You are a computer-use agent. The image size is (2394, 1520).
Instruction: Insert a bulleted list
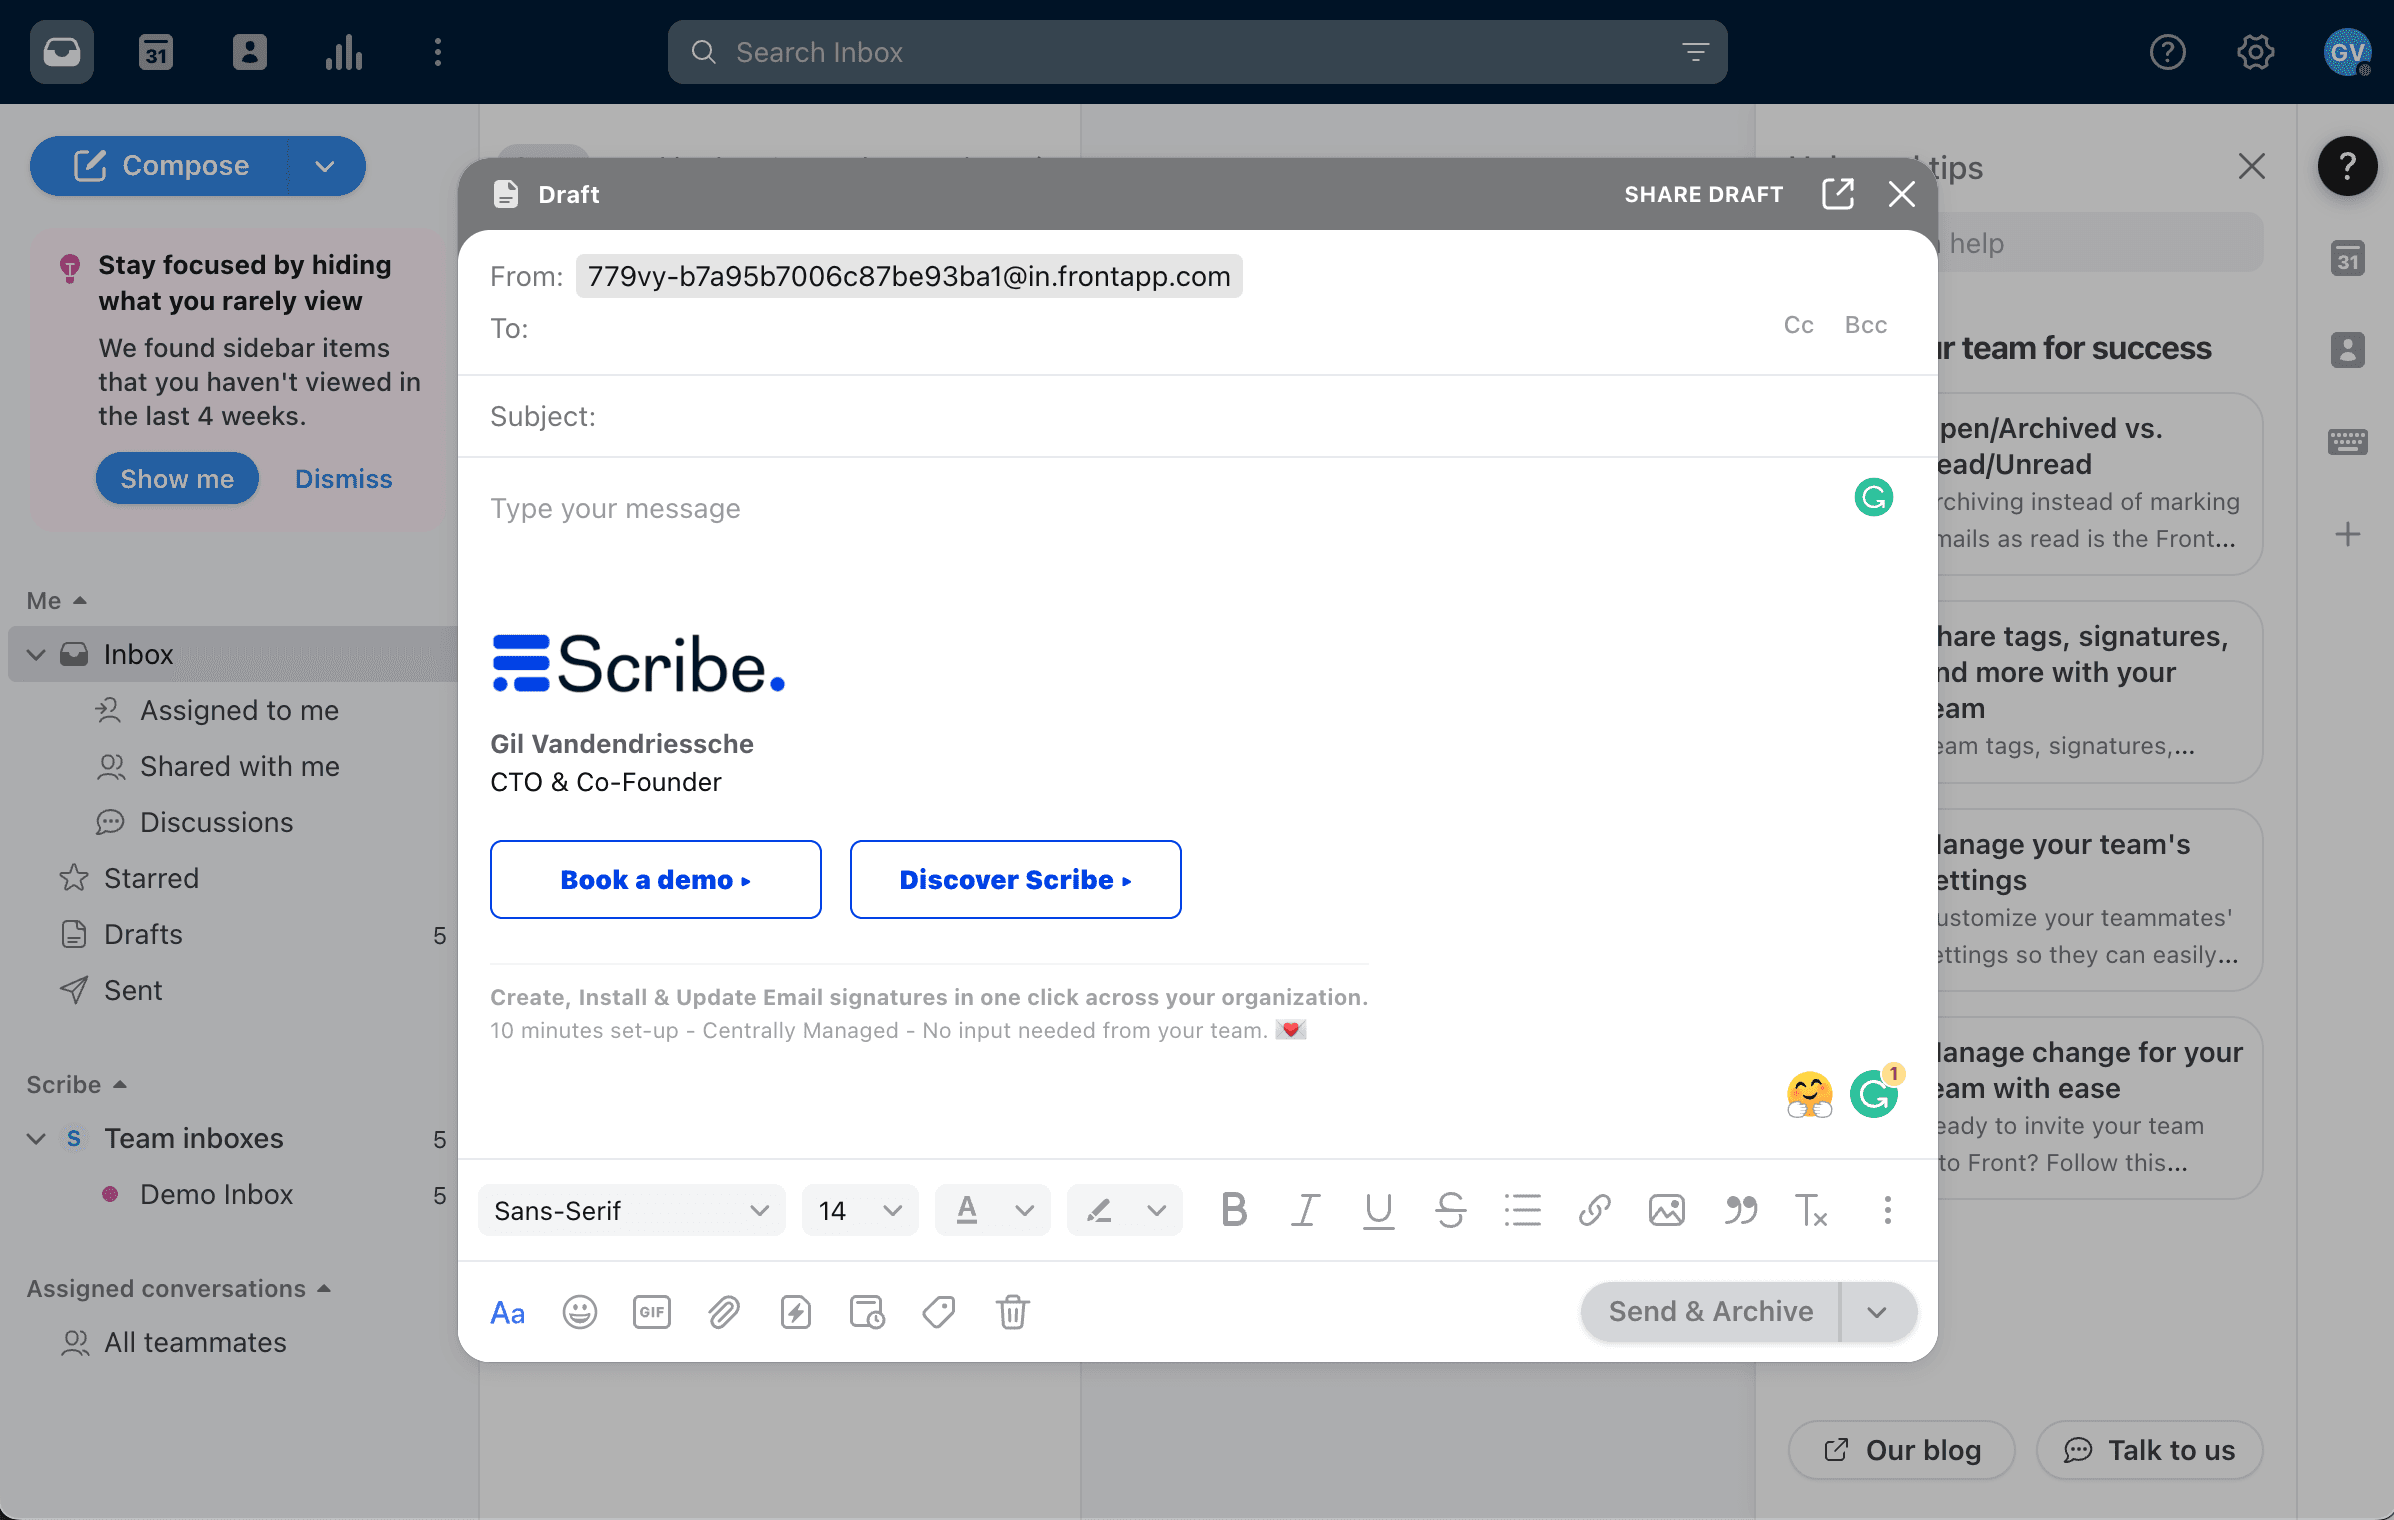[x=1522, y=1210]
